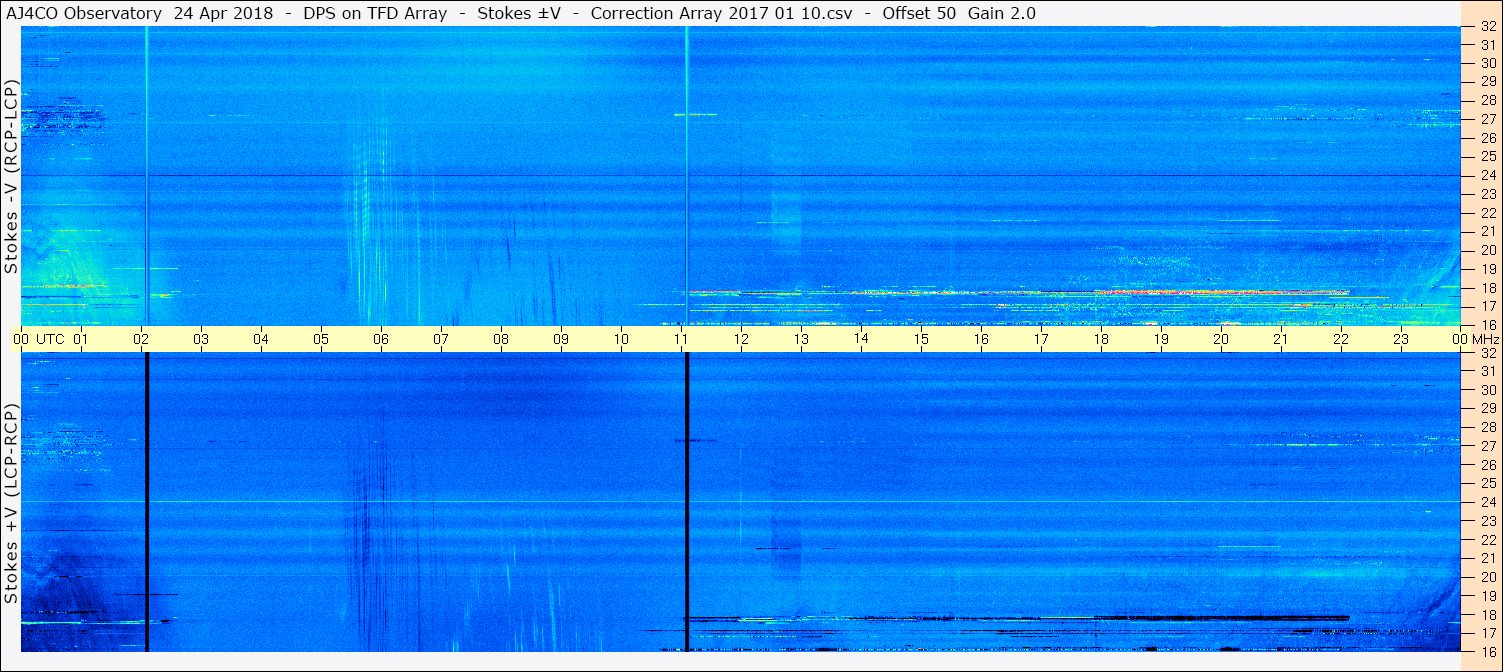Click the 'AJ4CO Observatory' title text
1503x672 pixels.
[x=84, y=13]
